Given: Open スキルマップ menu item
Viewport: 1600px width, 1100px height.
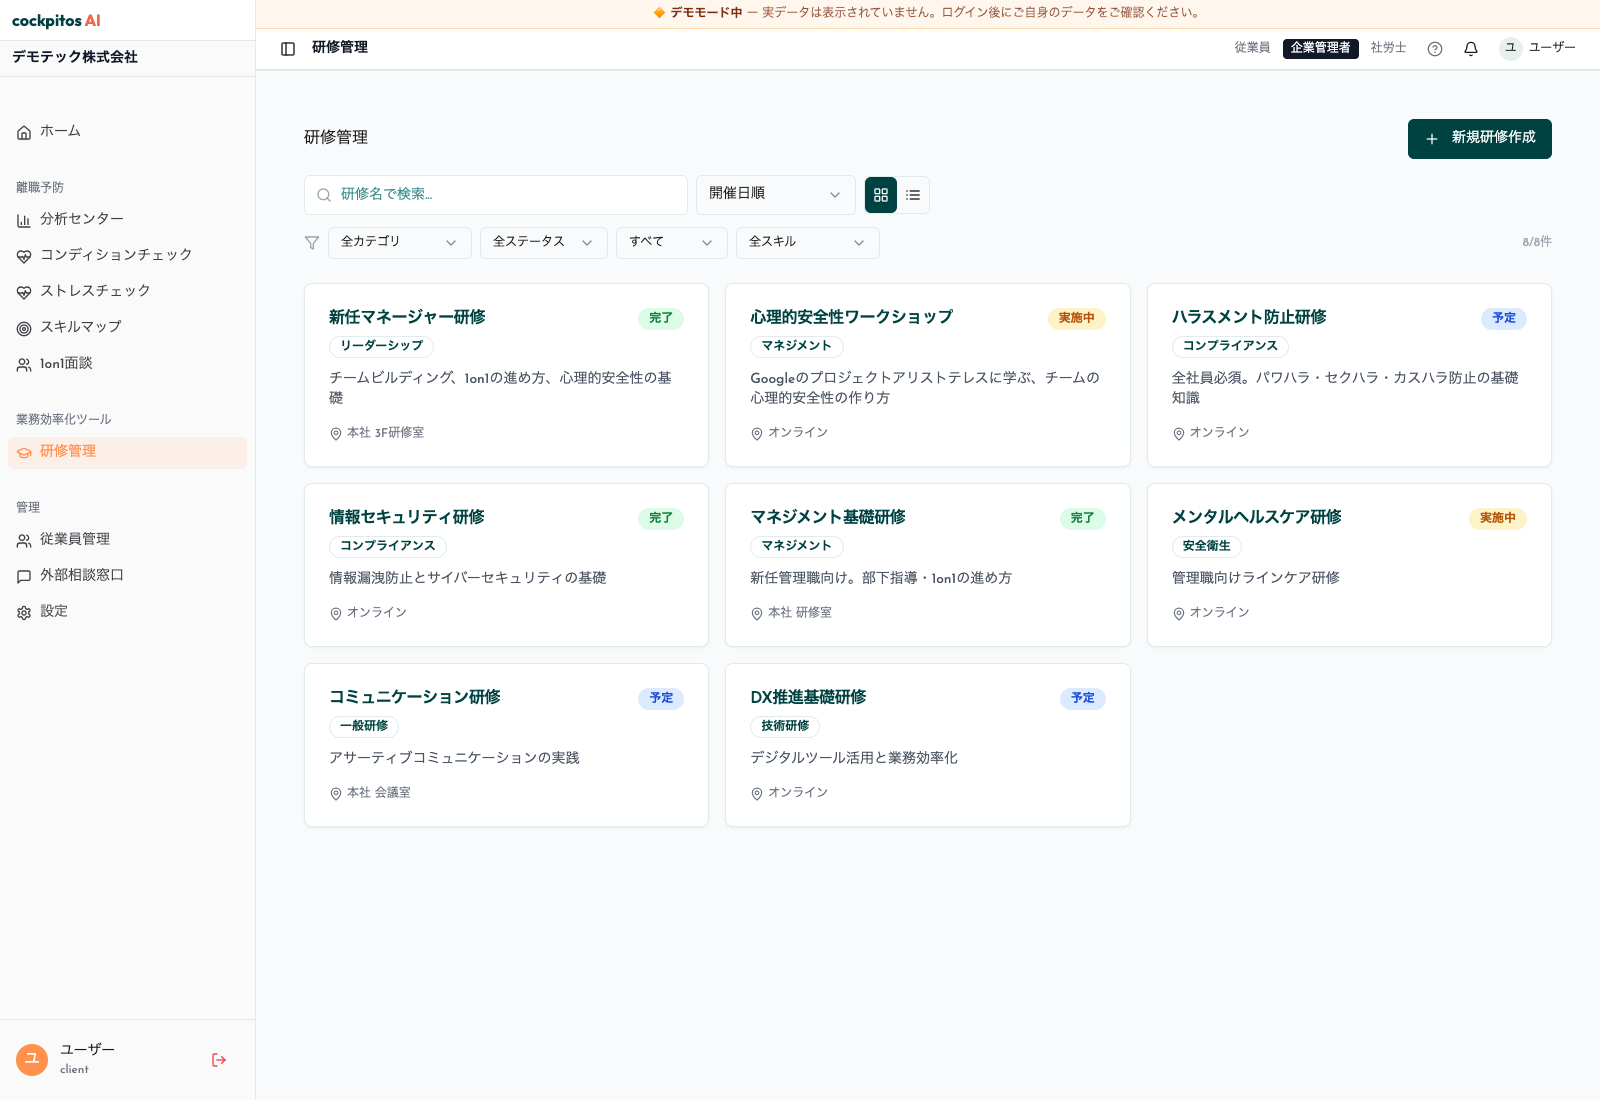Looking at the screenshot, I should coord(127,328).
